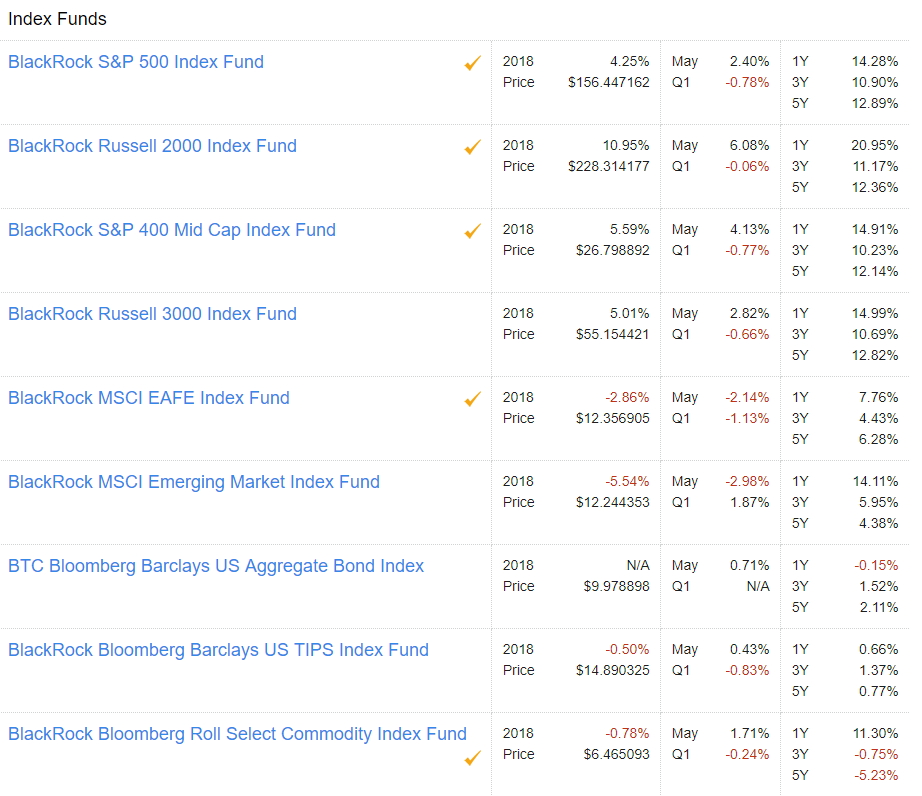Screen dimensions: 922x796
Task: Click the checkmark icon for Russell 2000 Index Fund
Action: point(473,147)
